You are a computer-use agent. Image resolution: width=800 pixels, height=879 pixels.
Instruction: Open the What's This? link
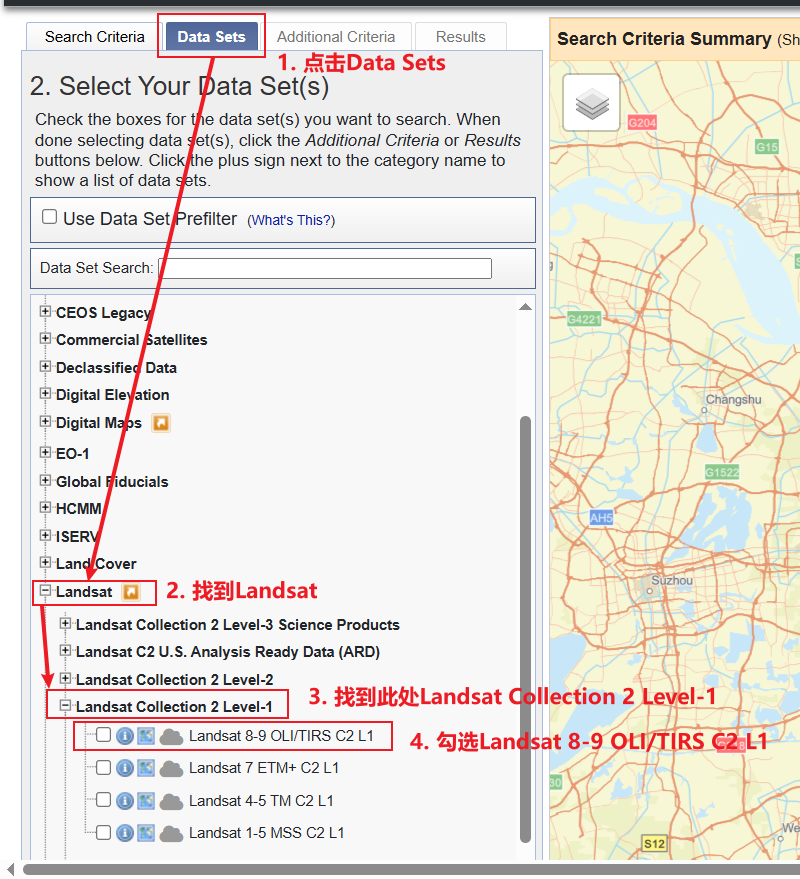click(x=292, y=220)
